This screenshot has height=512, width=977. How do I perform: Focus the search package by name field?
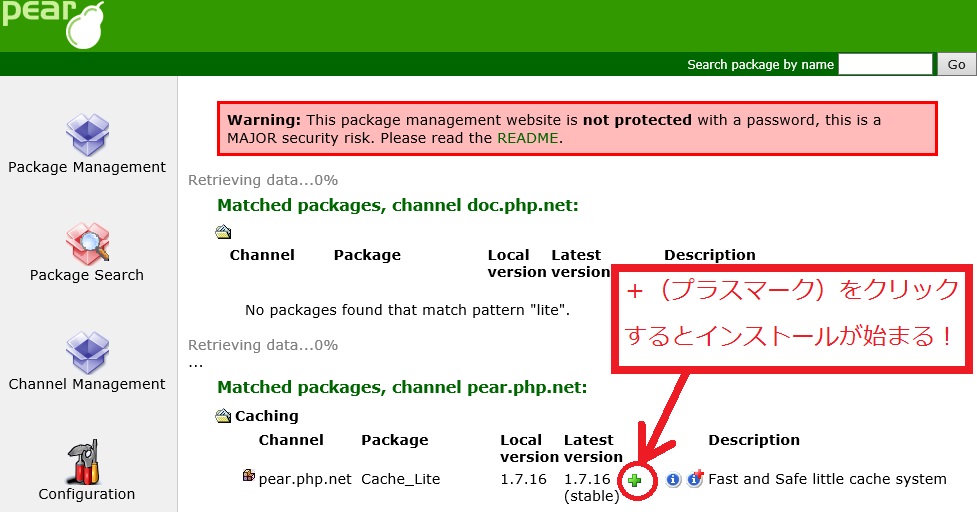885,64
